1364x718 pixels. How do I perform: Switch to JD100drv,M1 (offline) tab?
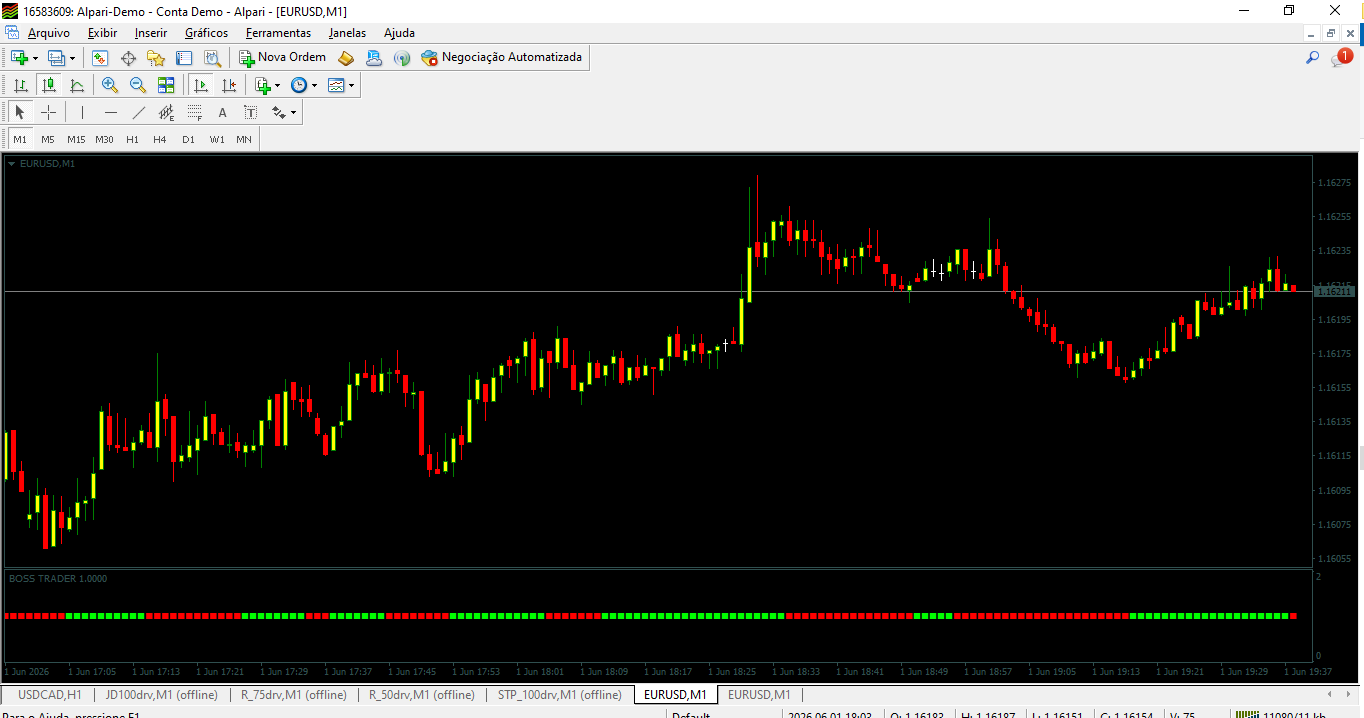[x=161, y=694]
